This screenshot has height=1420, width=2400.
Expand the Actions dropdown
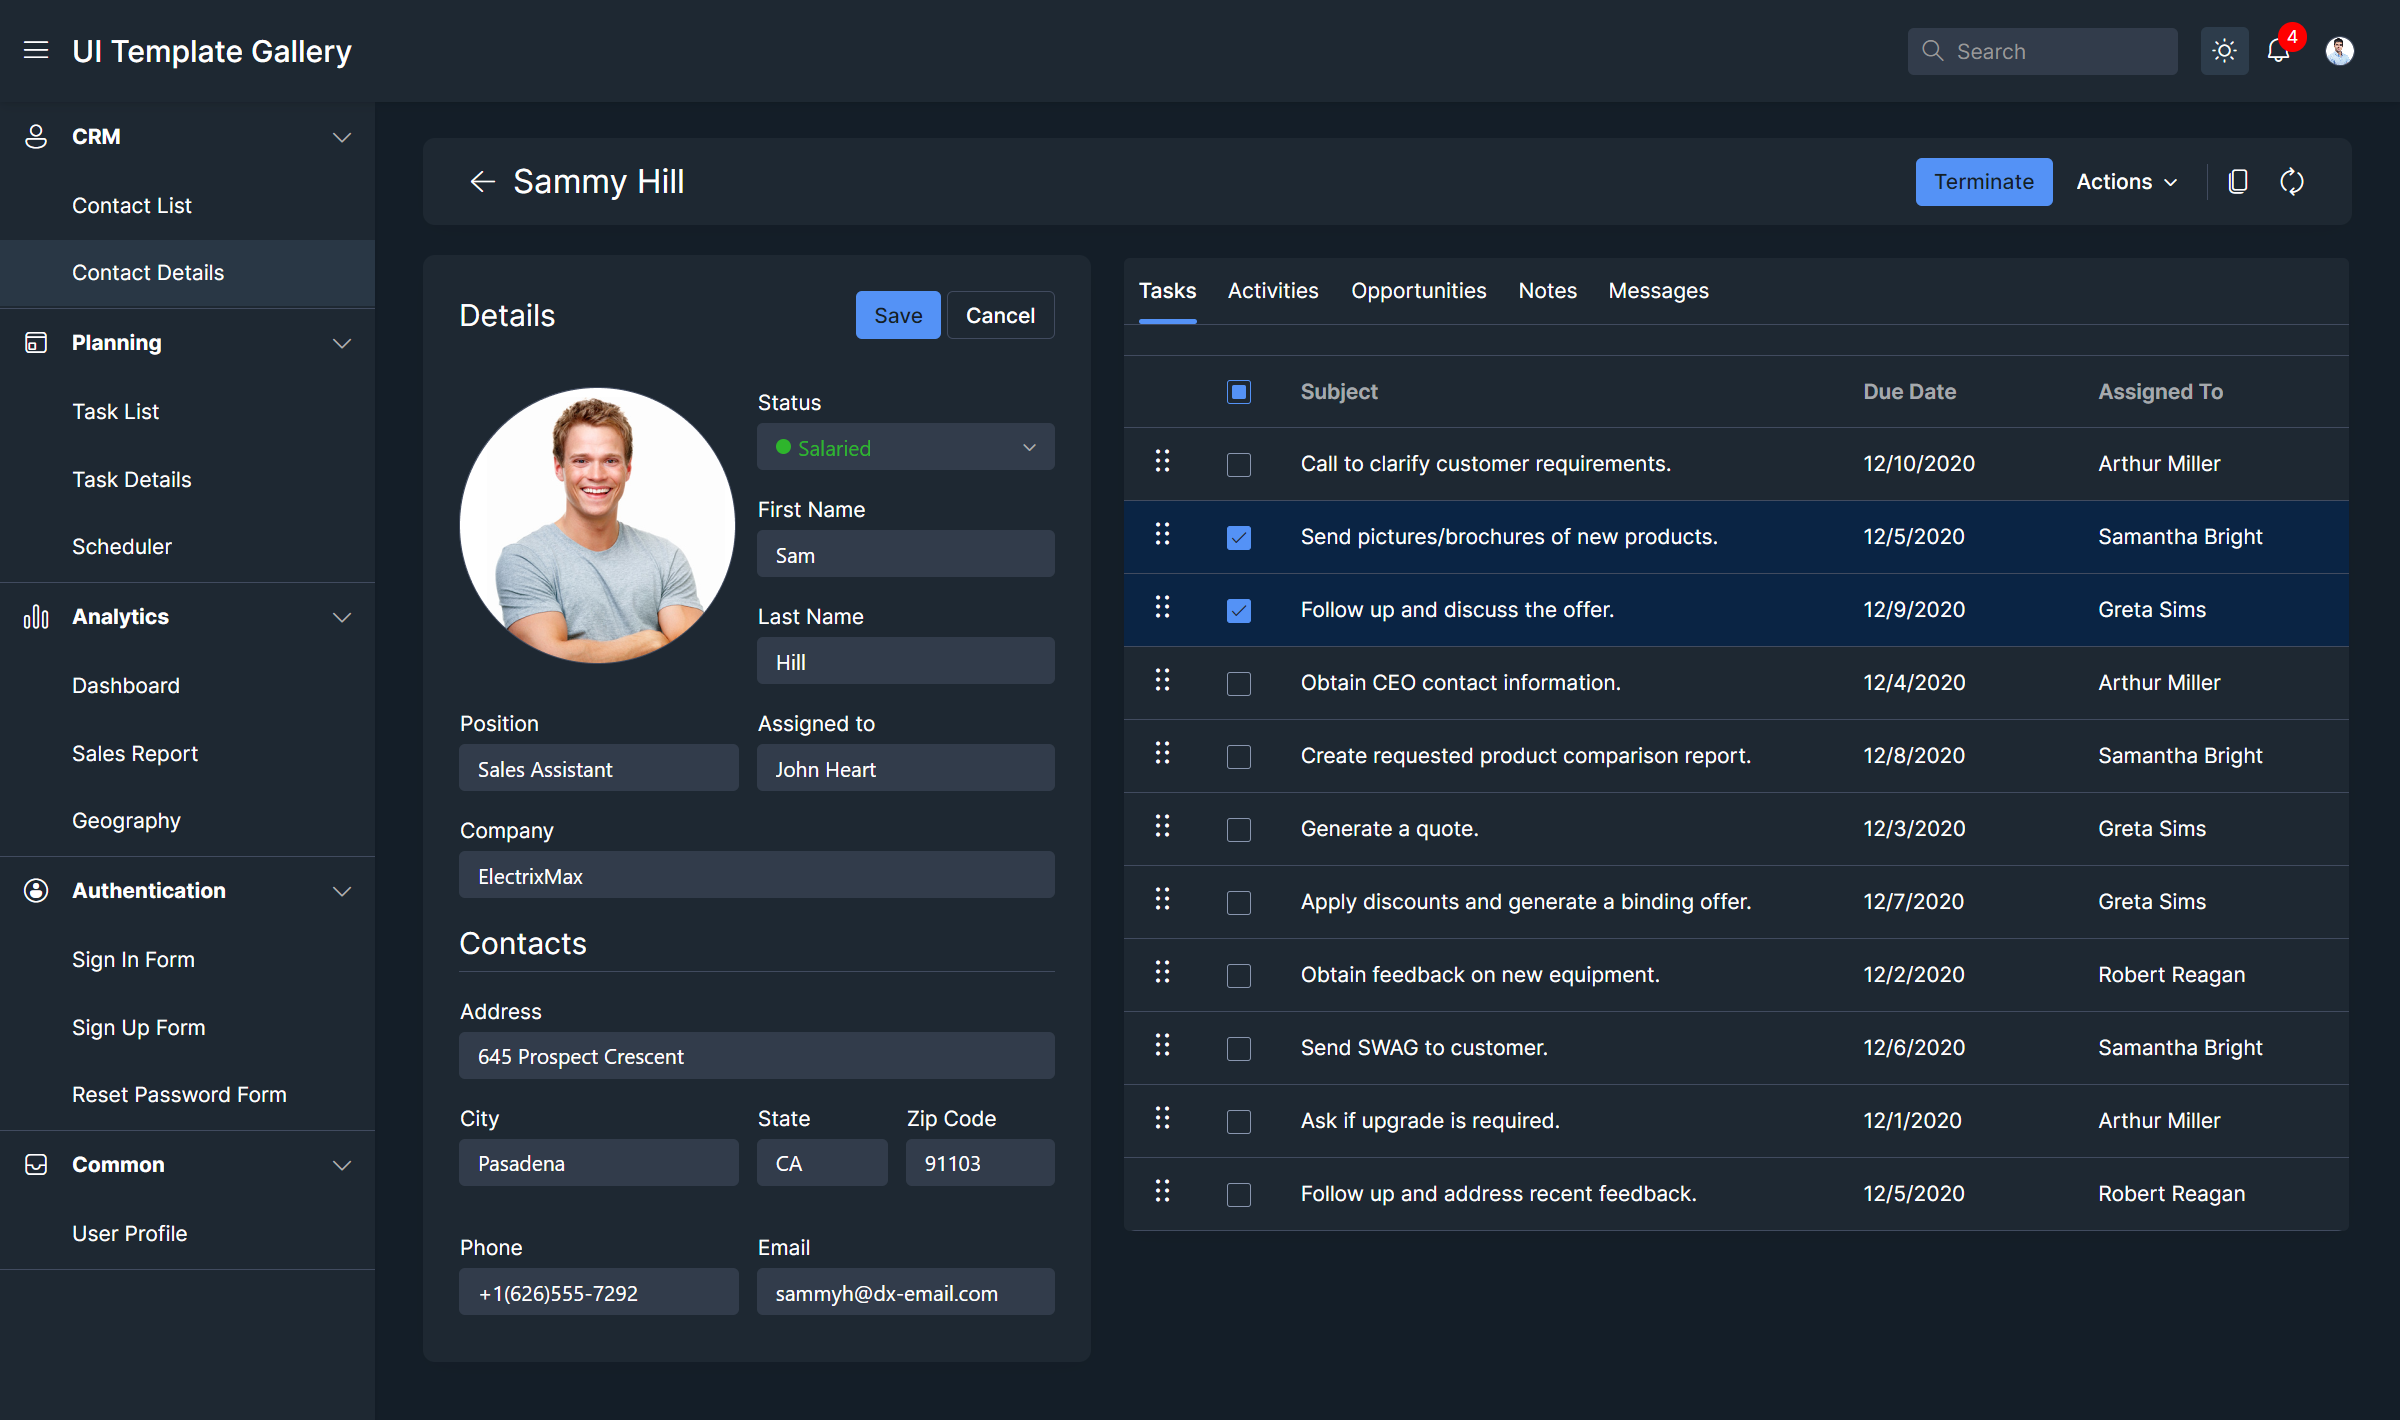(2125, 181)
